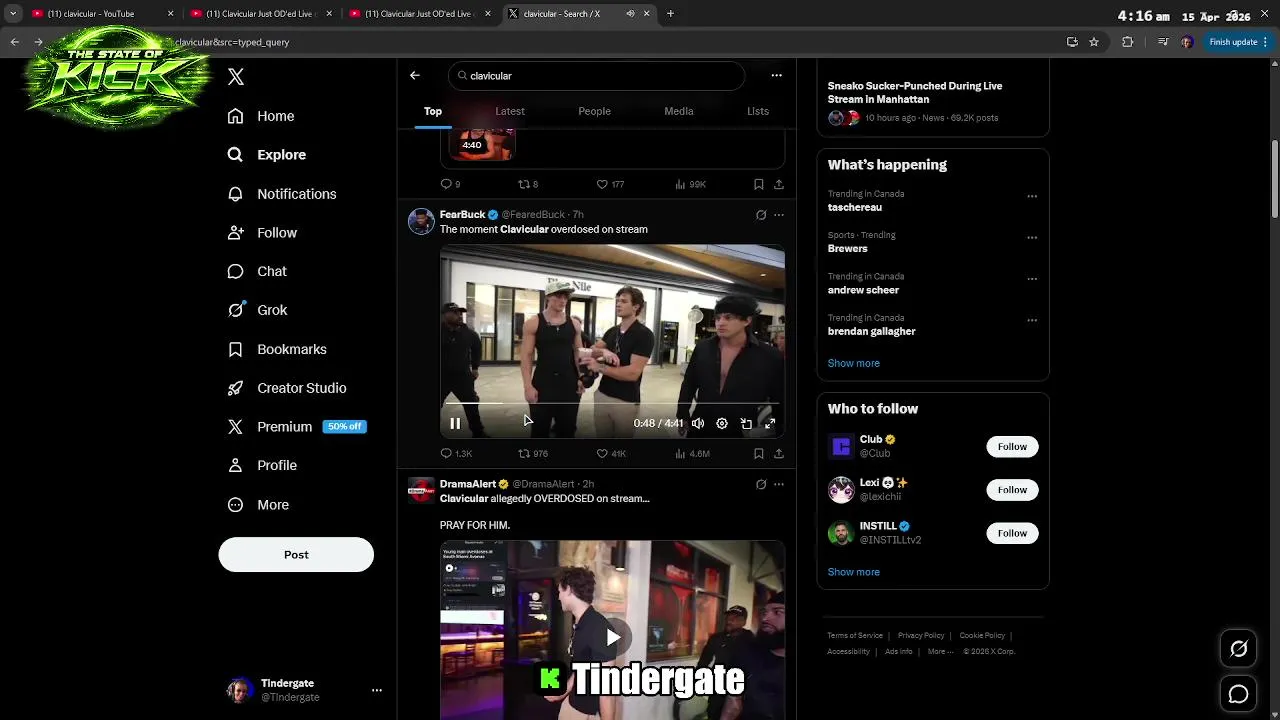Open Grok floating button
This screenshot has height=720, width=1280.
click(1238, 649)
